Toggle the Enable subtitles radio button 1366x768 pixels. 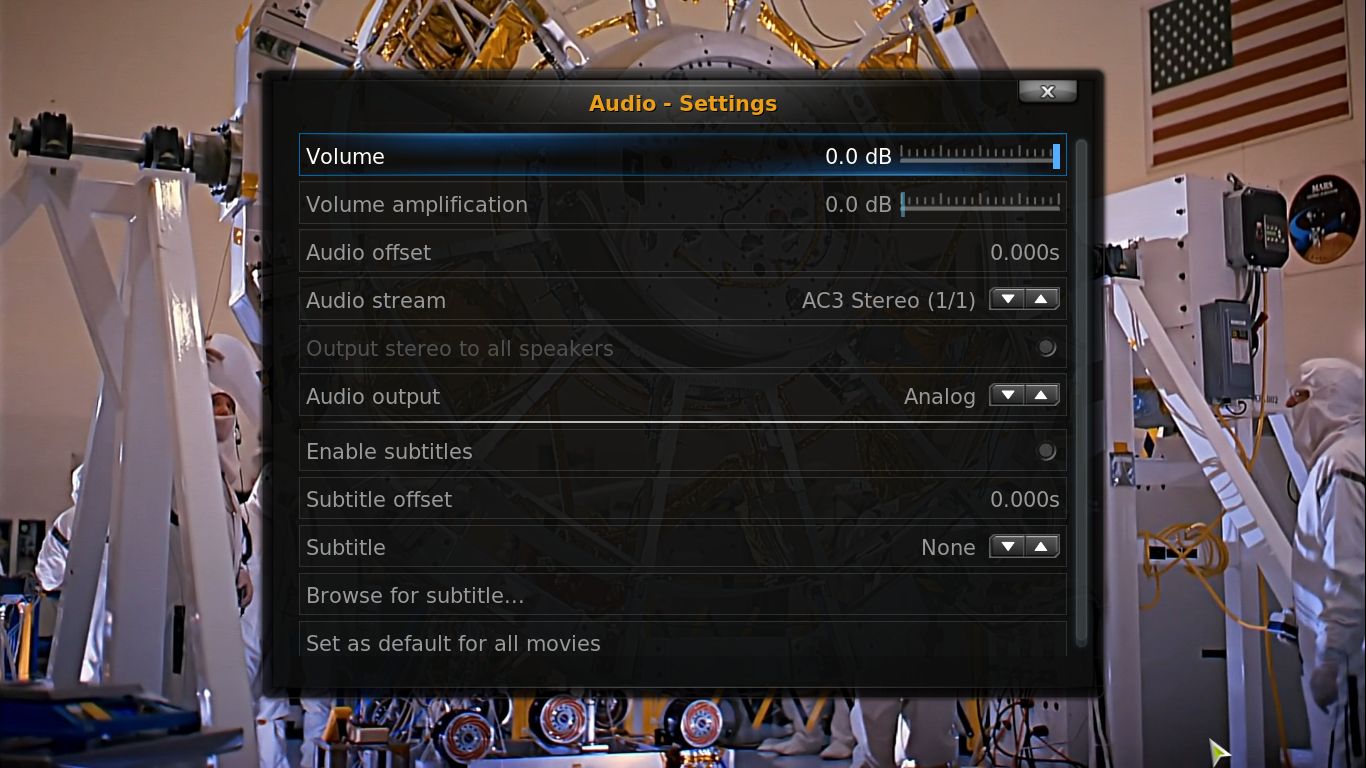click(x=1046, y=451)
